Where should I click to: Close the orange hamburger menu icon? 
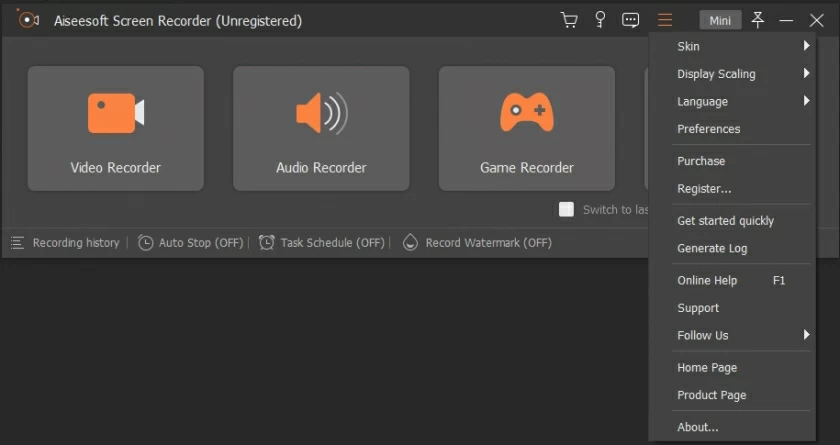point(665,20)
